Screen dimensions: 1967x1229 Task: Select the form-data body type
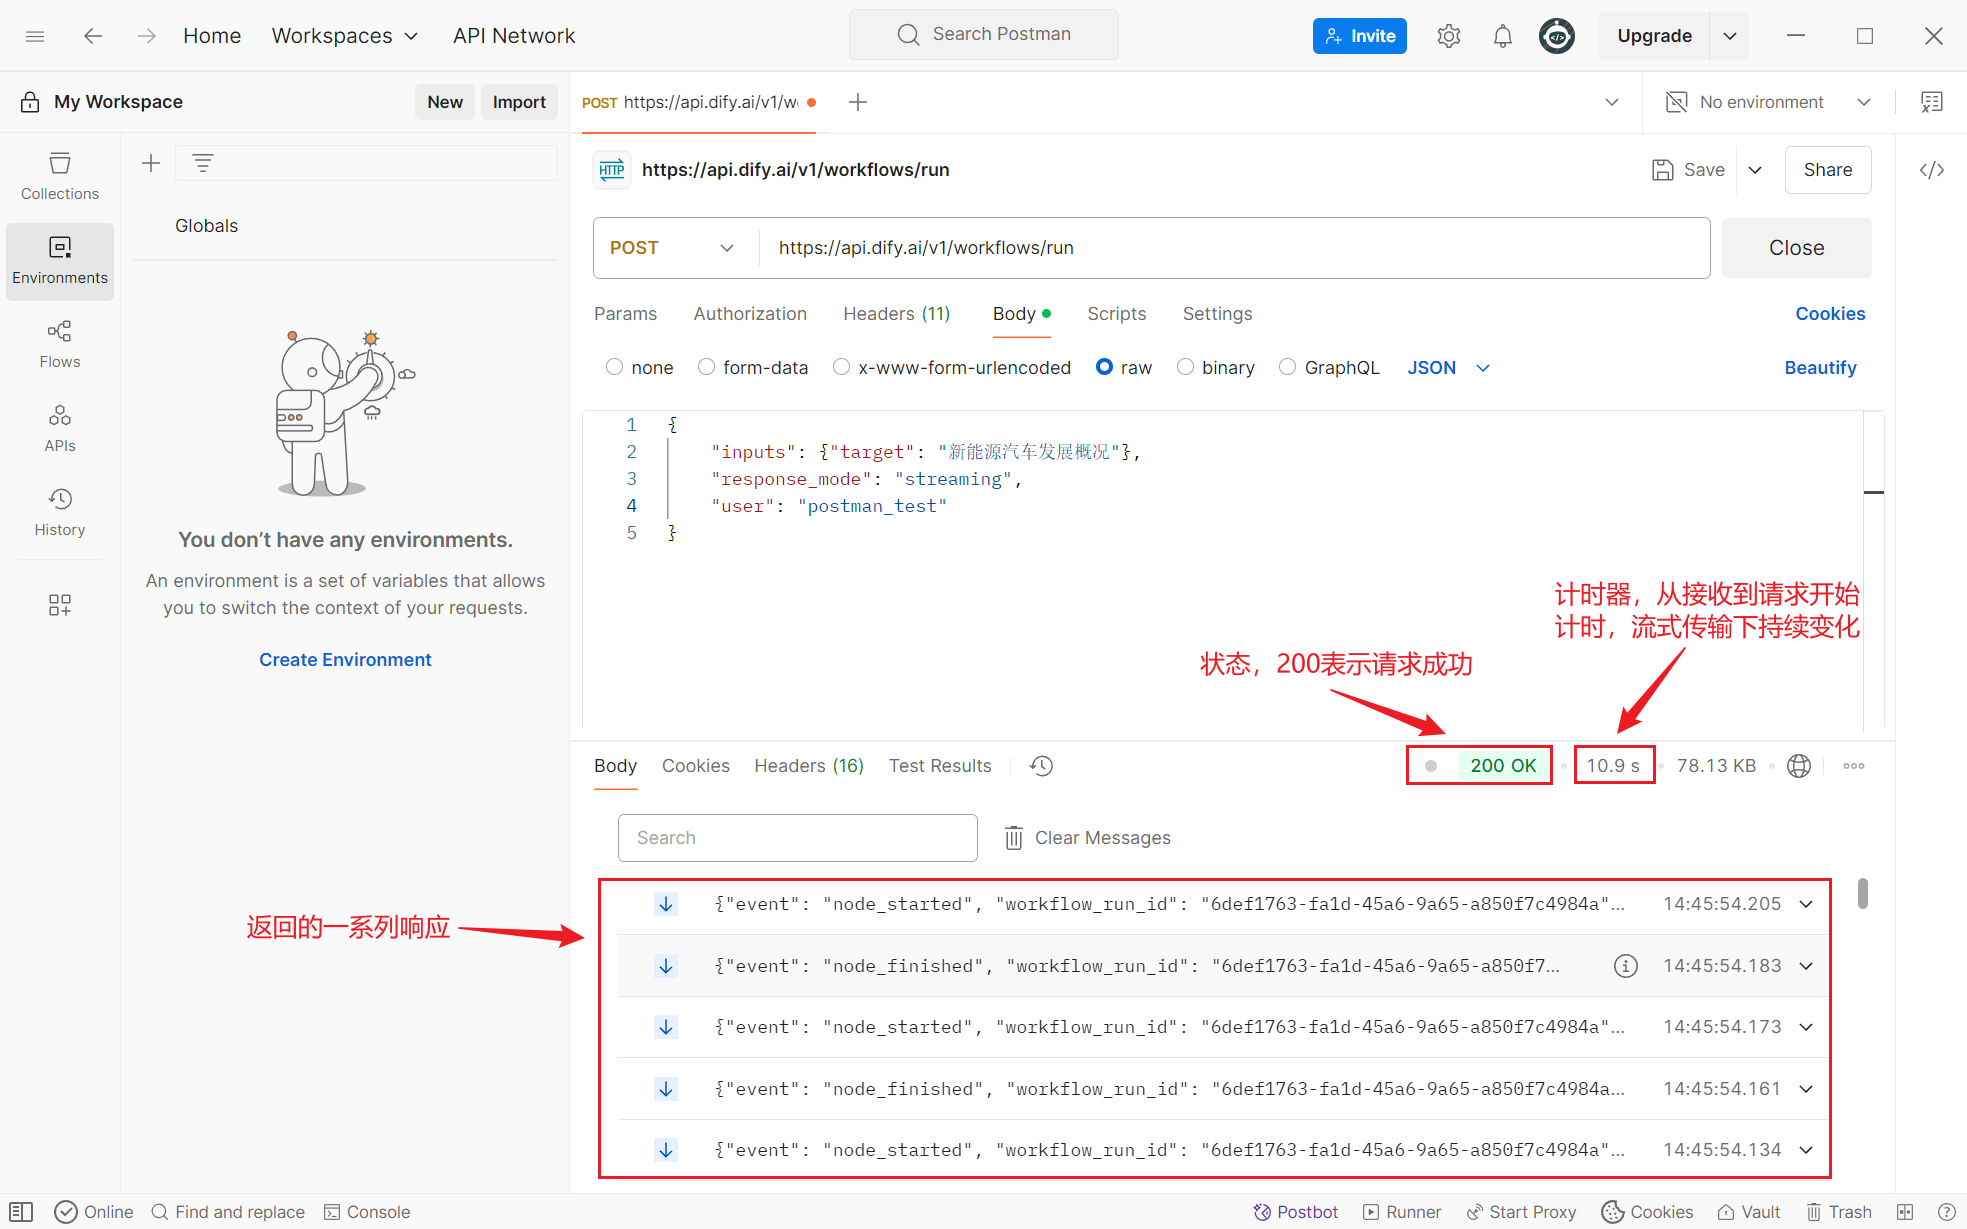(x=706, y=367)
